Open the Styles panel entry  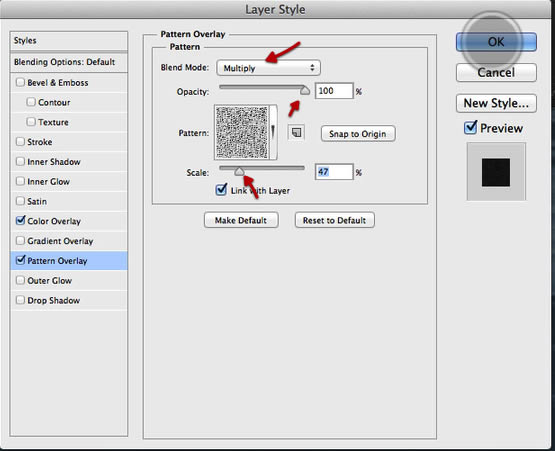coord(69,41)
